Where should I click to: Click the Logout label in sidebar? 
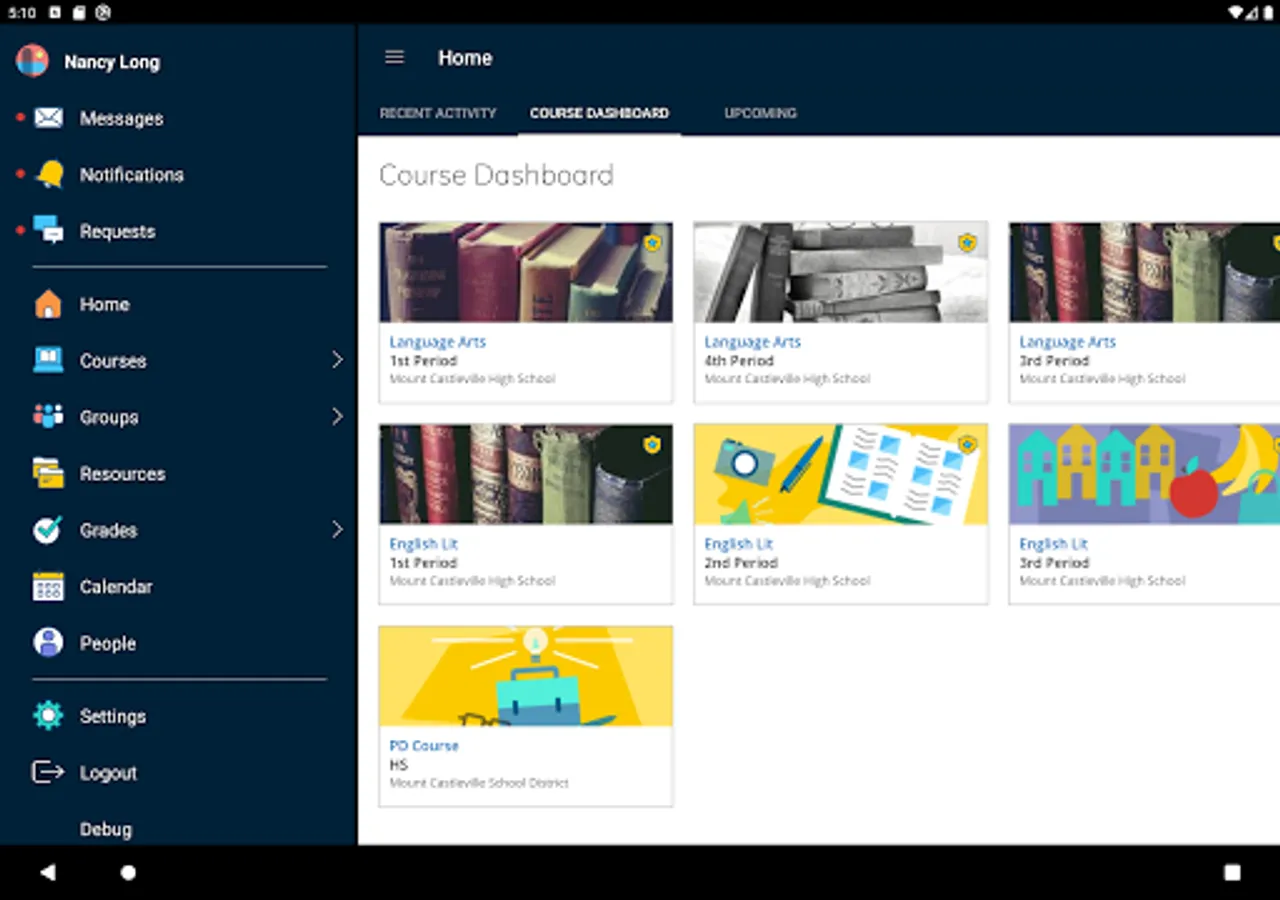108,773
